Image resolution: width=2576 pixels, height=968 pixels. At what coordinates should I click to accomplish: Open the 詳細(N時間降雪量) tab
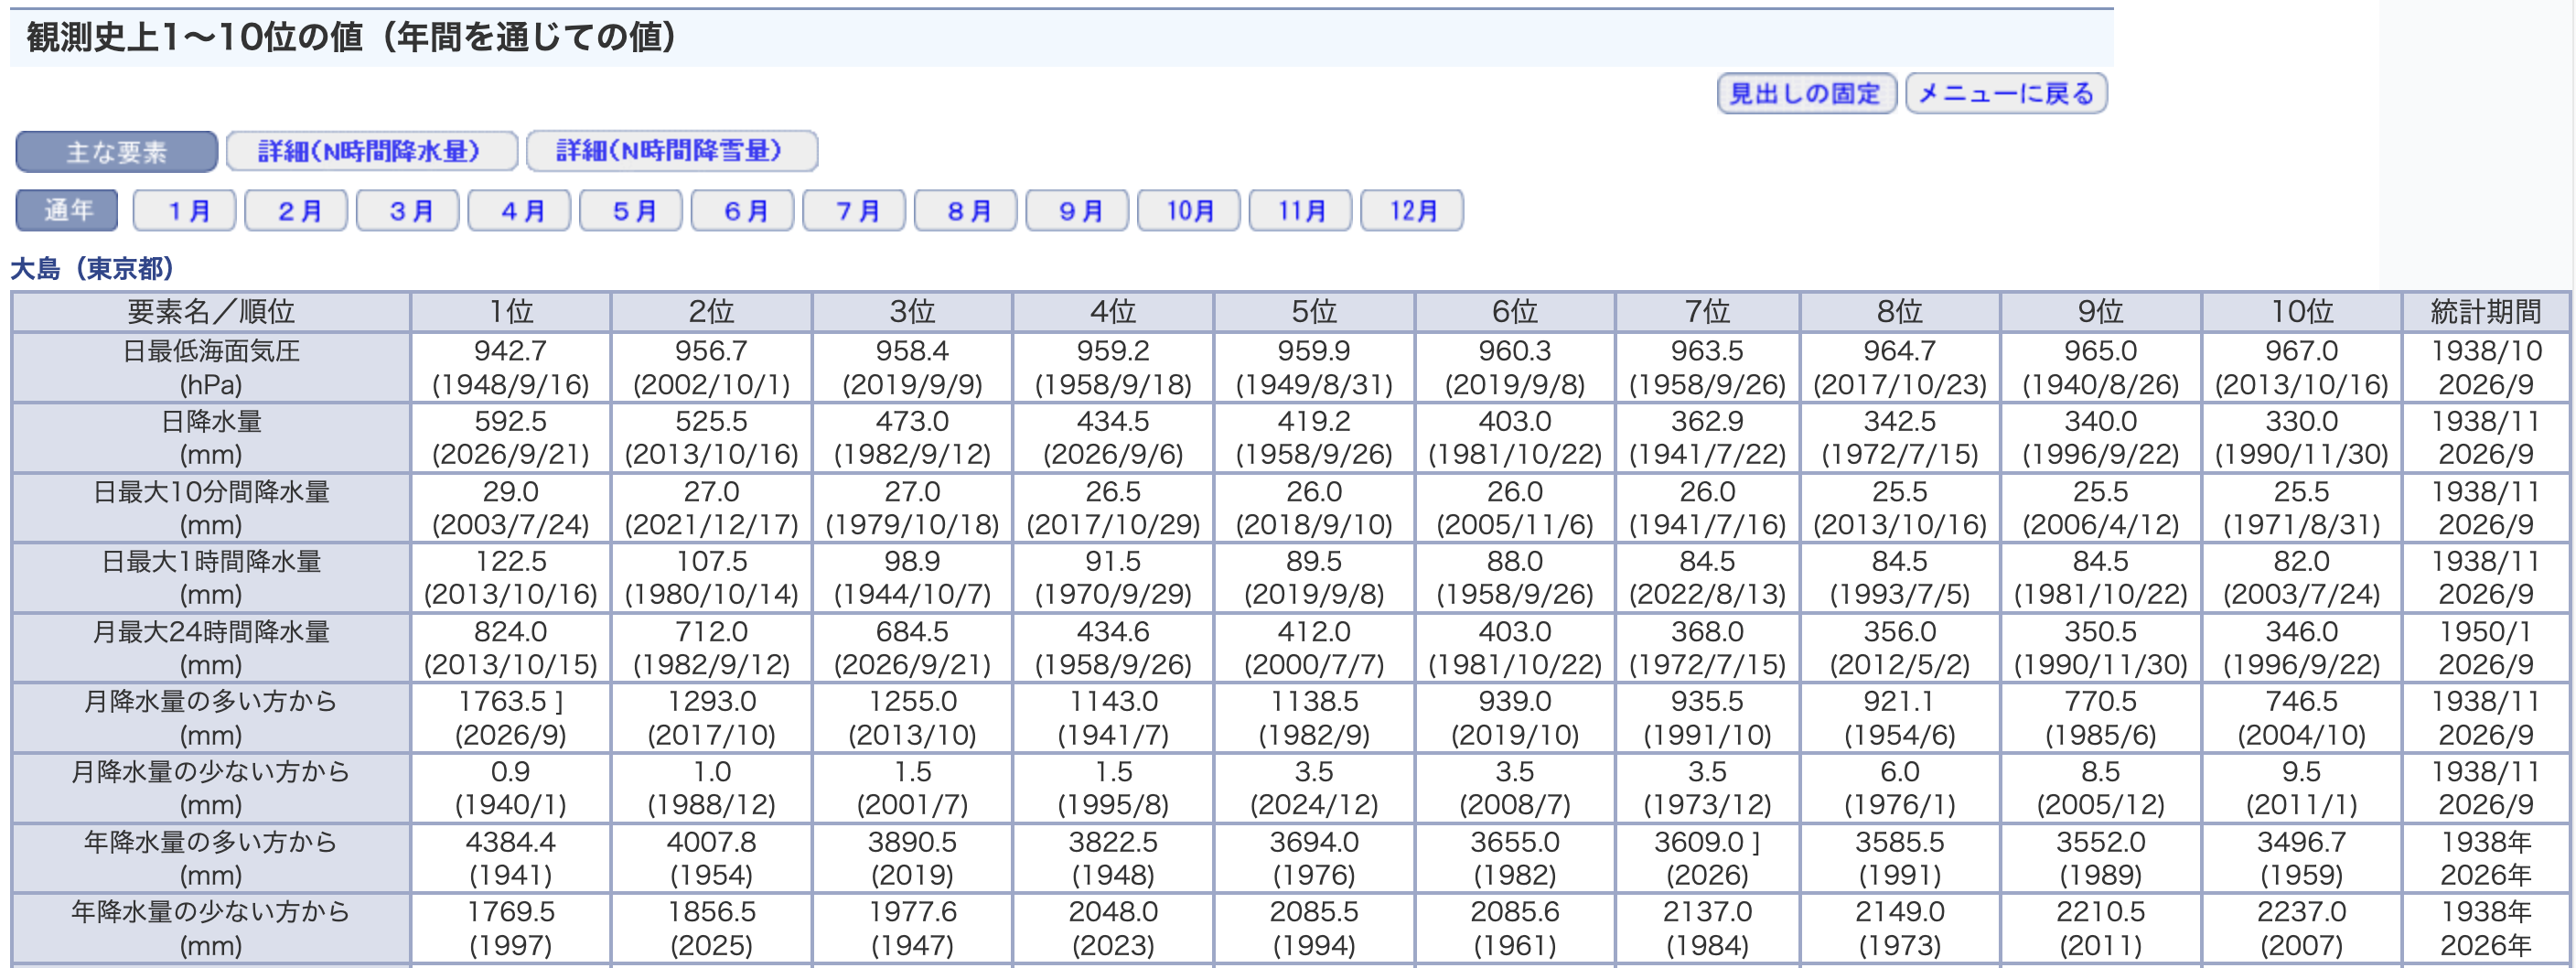click(671, 152)
